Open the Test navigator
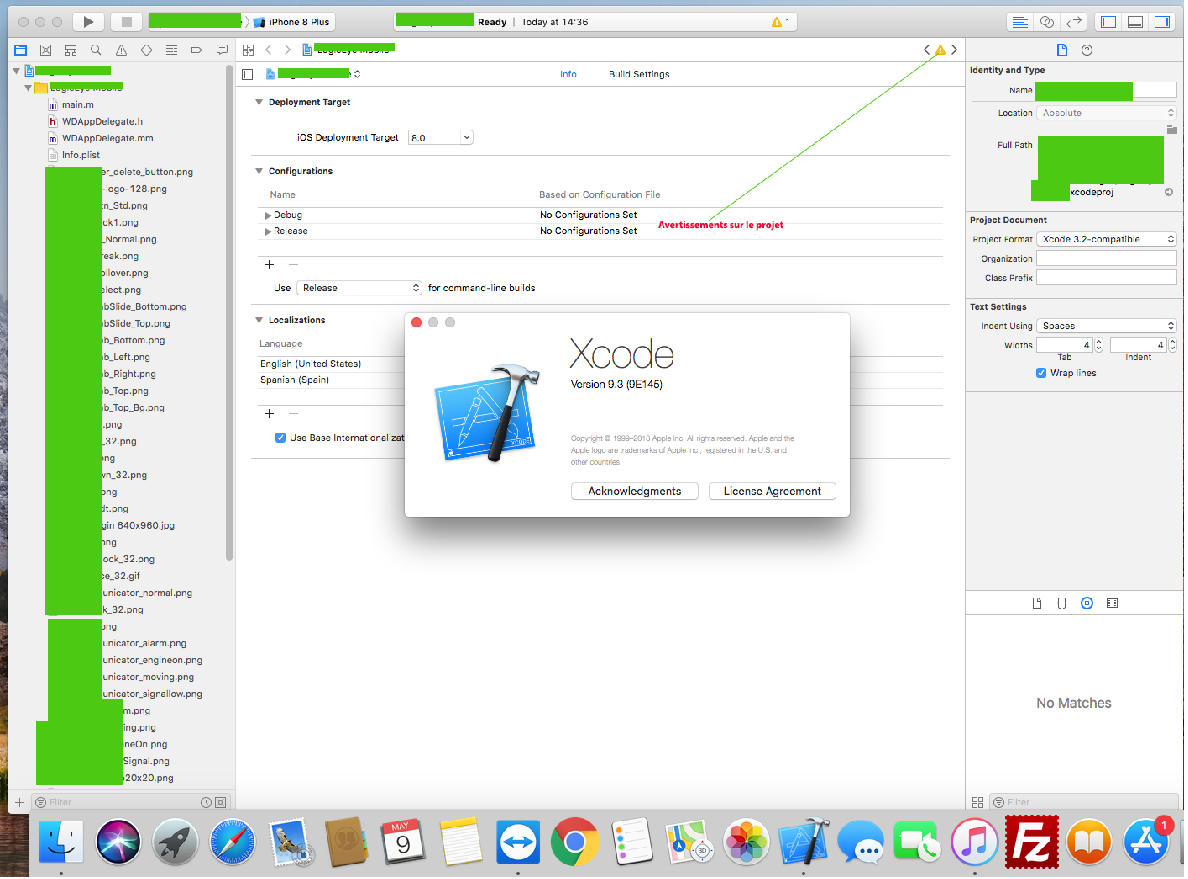 click(146, 51)
